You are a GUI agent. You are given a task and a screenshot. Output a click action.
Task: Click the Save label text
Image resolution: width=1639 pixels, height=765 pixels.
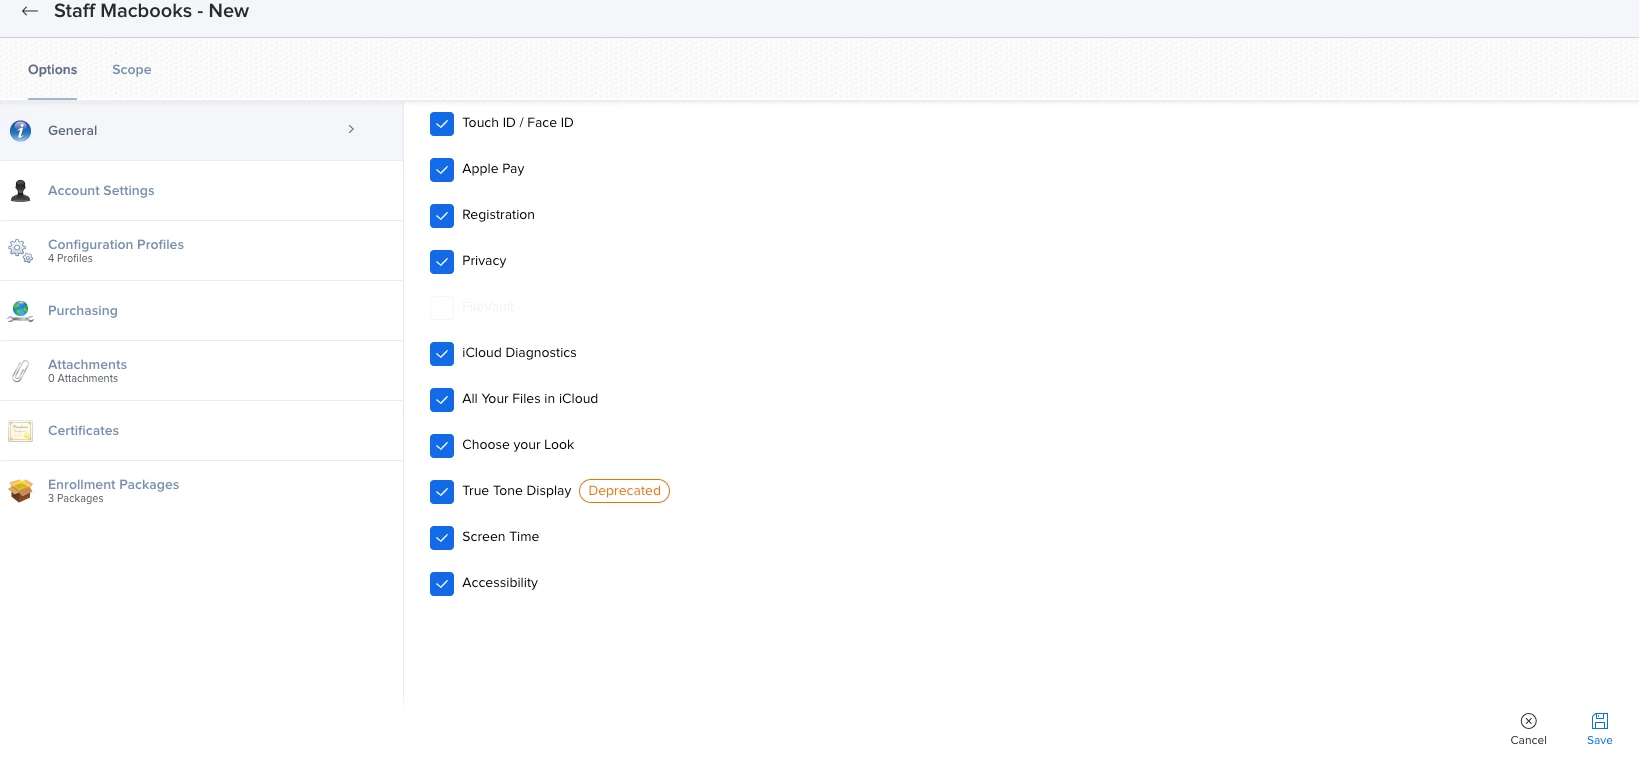click(x=1600, y=740)
